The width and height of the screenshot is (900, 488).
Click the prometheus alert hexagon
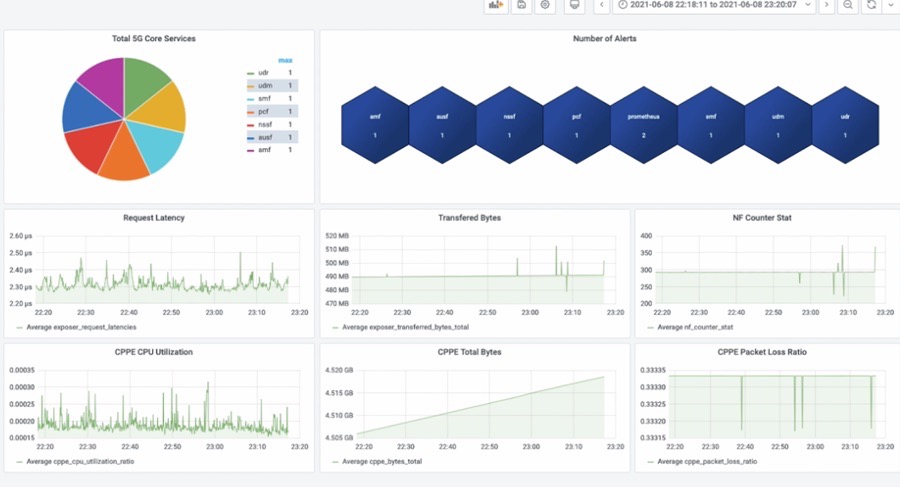tap(643, 126)
